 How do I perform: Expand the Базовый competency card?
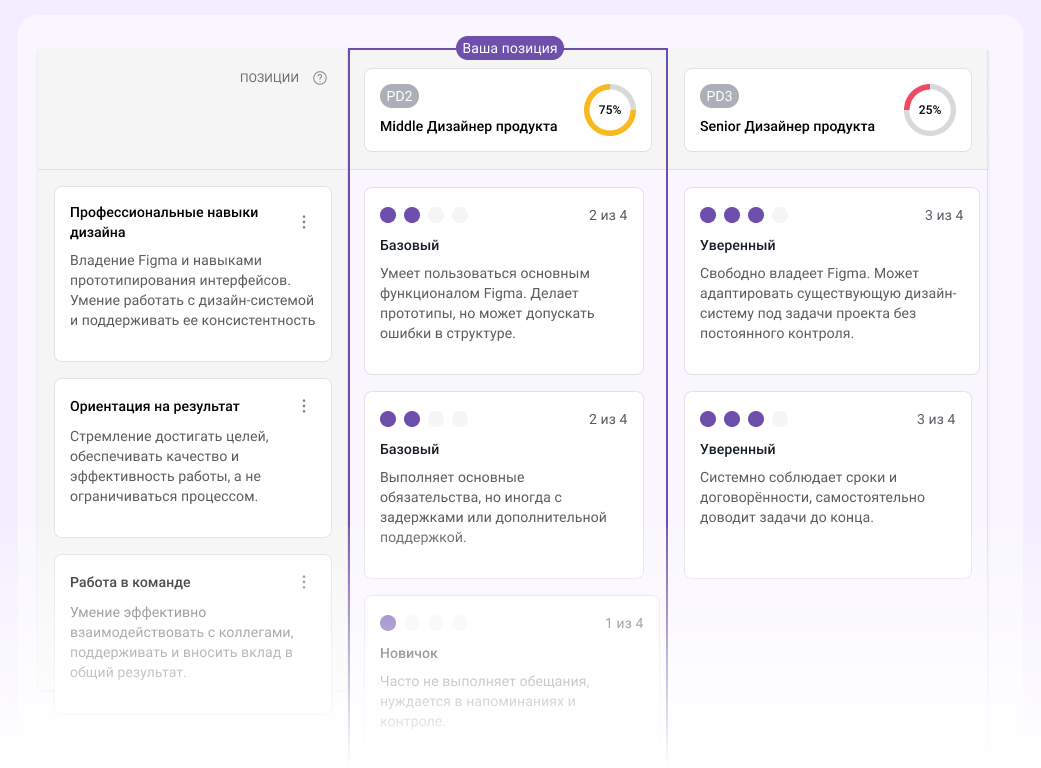pos(504,280)
